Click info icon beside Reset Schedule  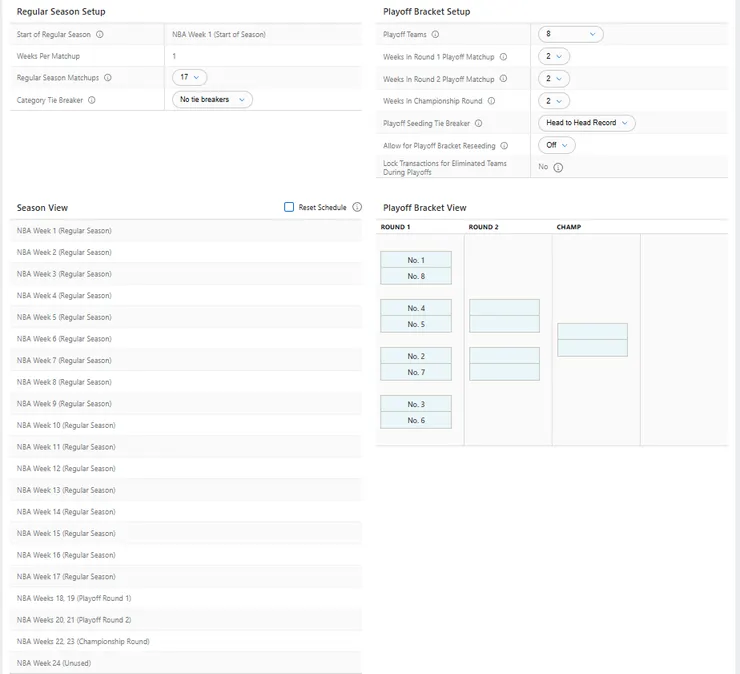pos(357,207)
